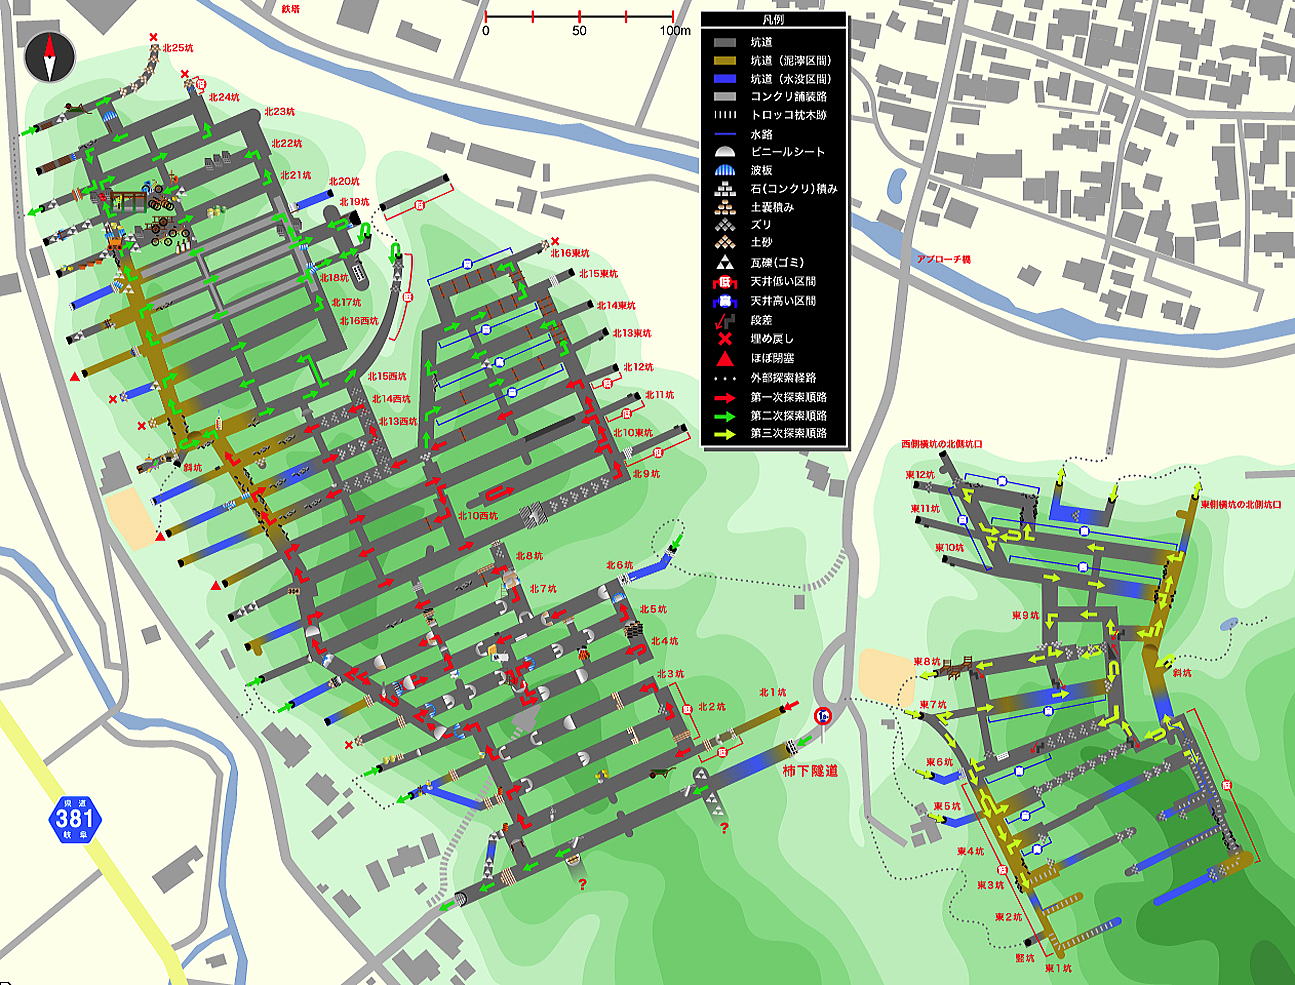Screen dimensions: 1295x985
Task: Click the 凡例 legend title
Action: (774, 20)
